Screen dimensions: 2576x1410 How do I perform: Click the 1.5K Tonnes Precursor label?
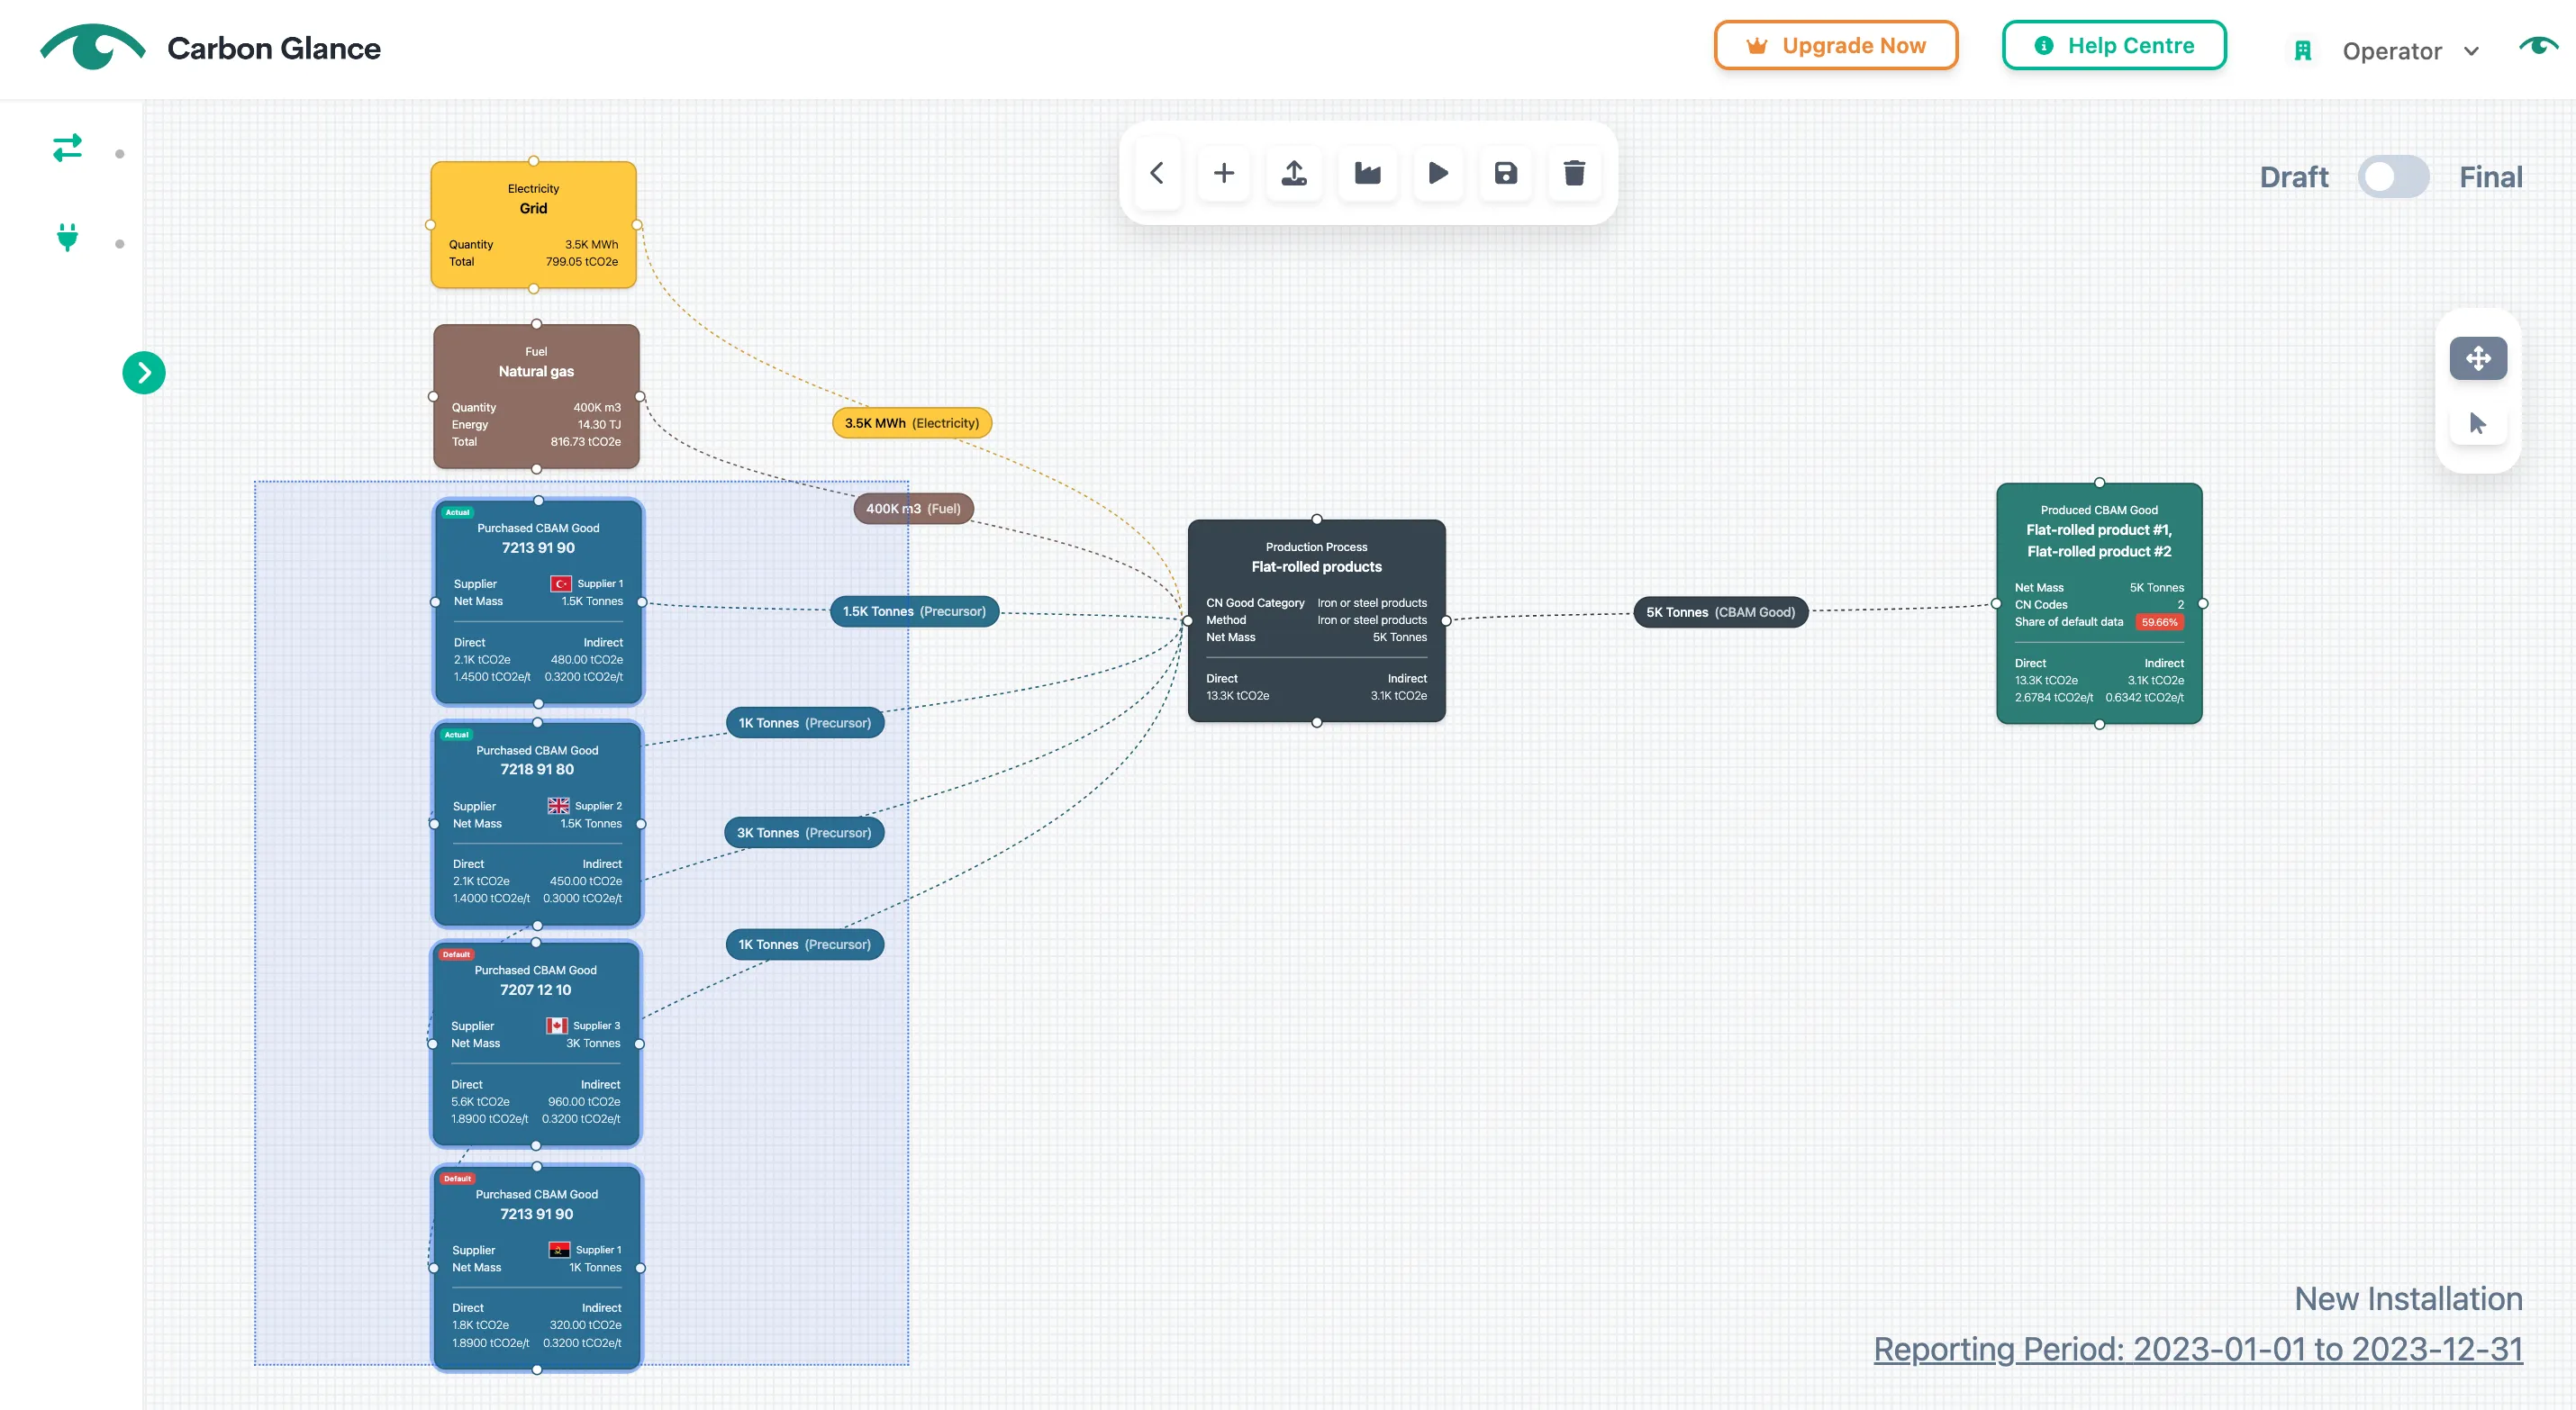click(x=914, y=611)
